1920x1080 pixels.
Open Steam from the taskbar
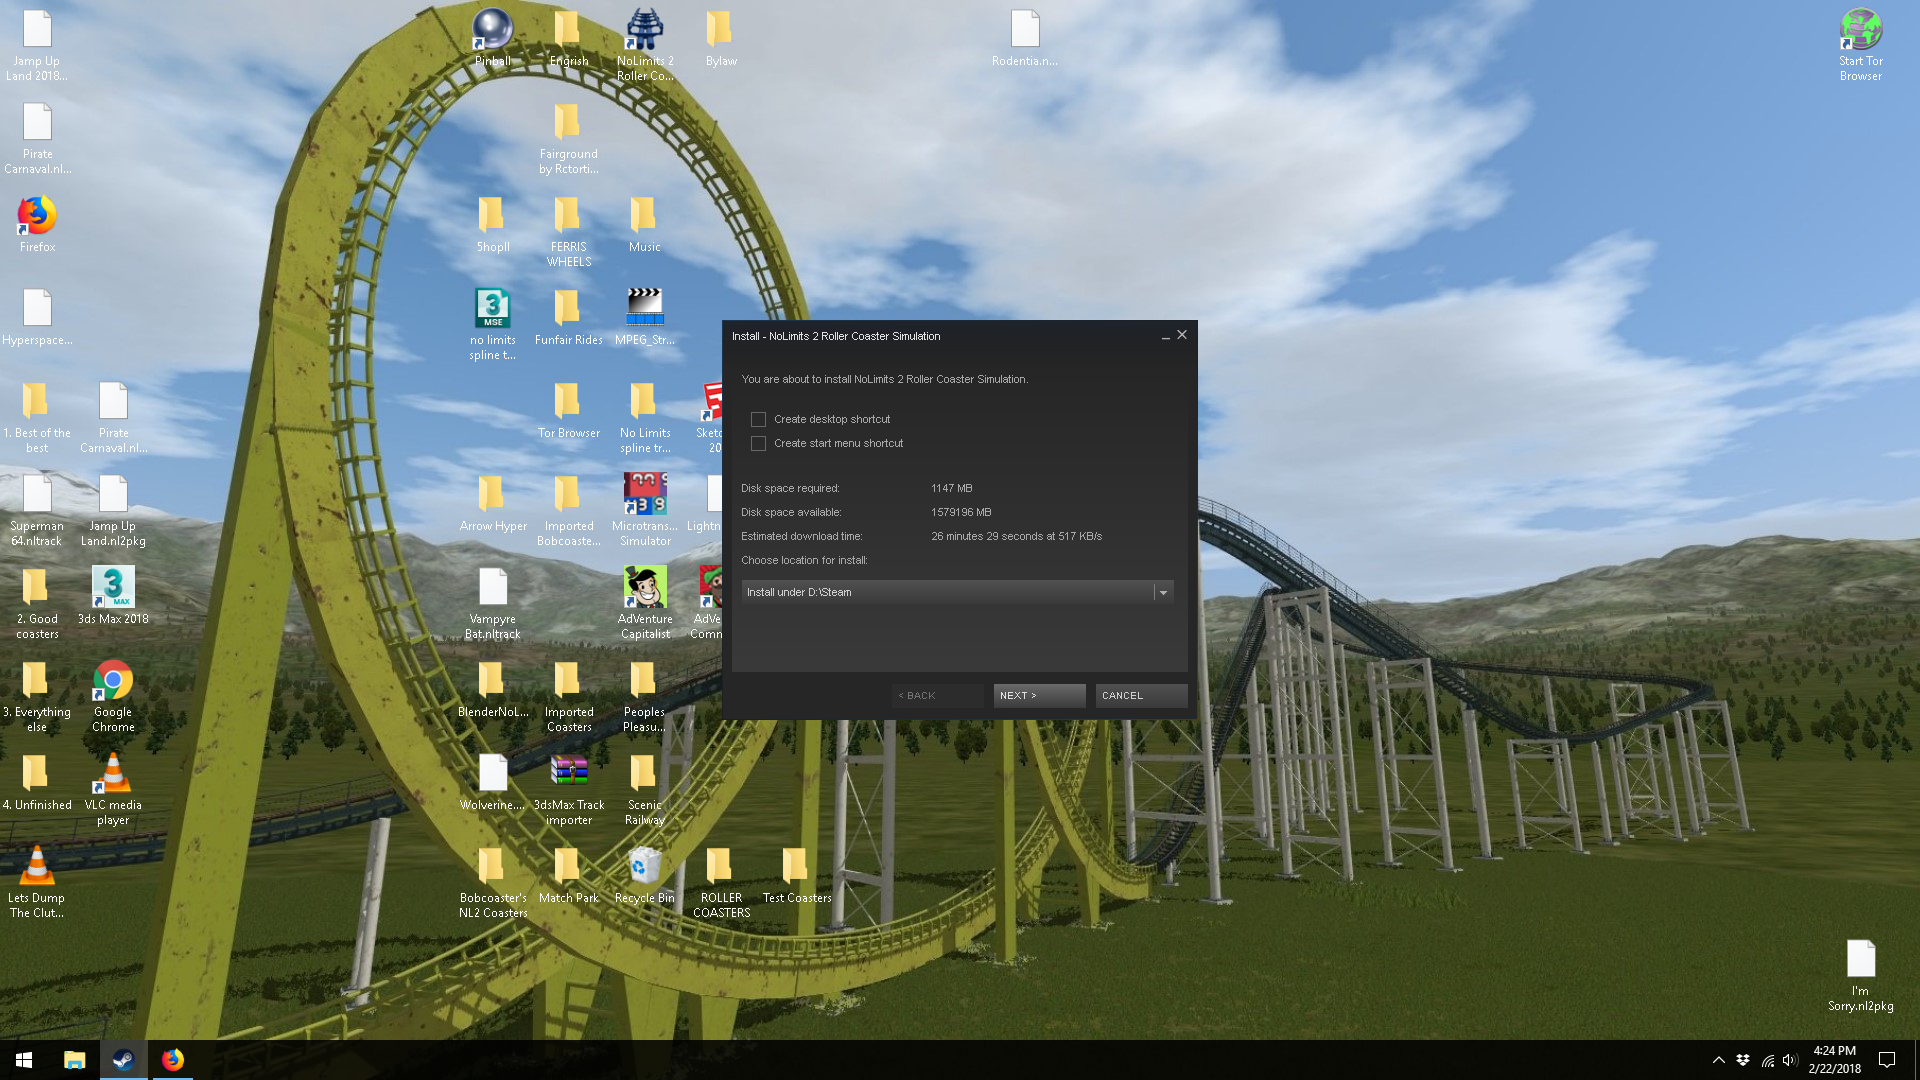click(x=124, y=1060)
